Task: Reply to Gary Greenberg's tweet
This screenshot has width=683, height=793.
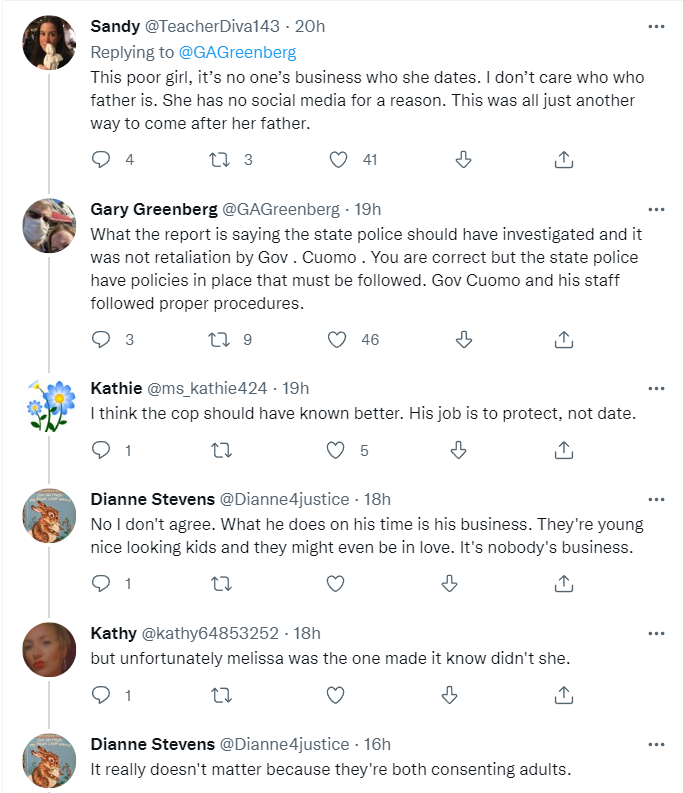Action: [x=100, y=339]
